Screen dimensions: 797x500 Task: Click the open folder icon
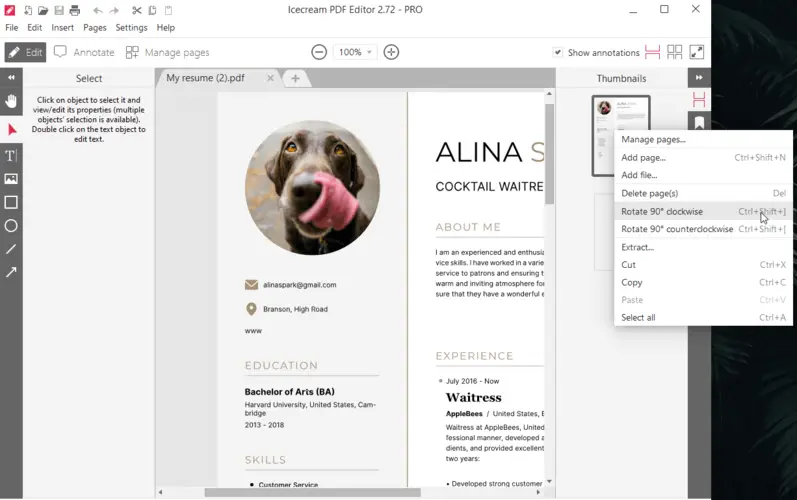(x=43, y=10)
